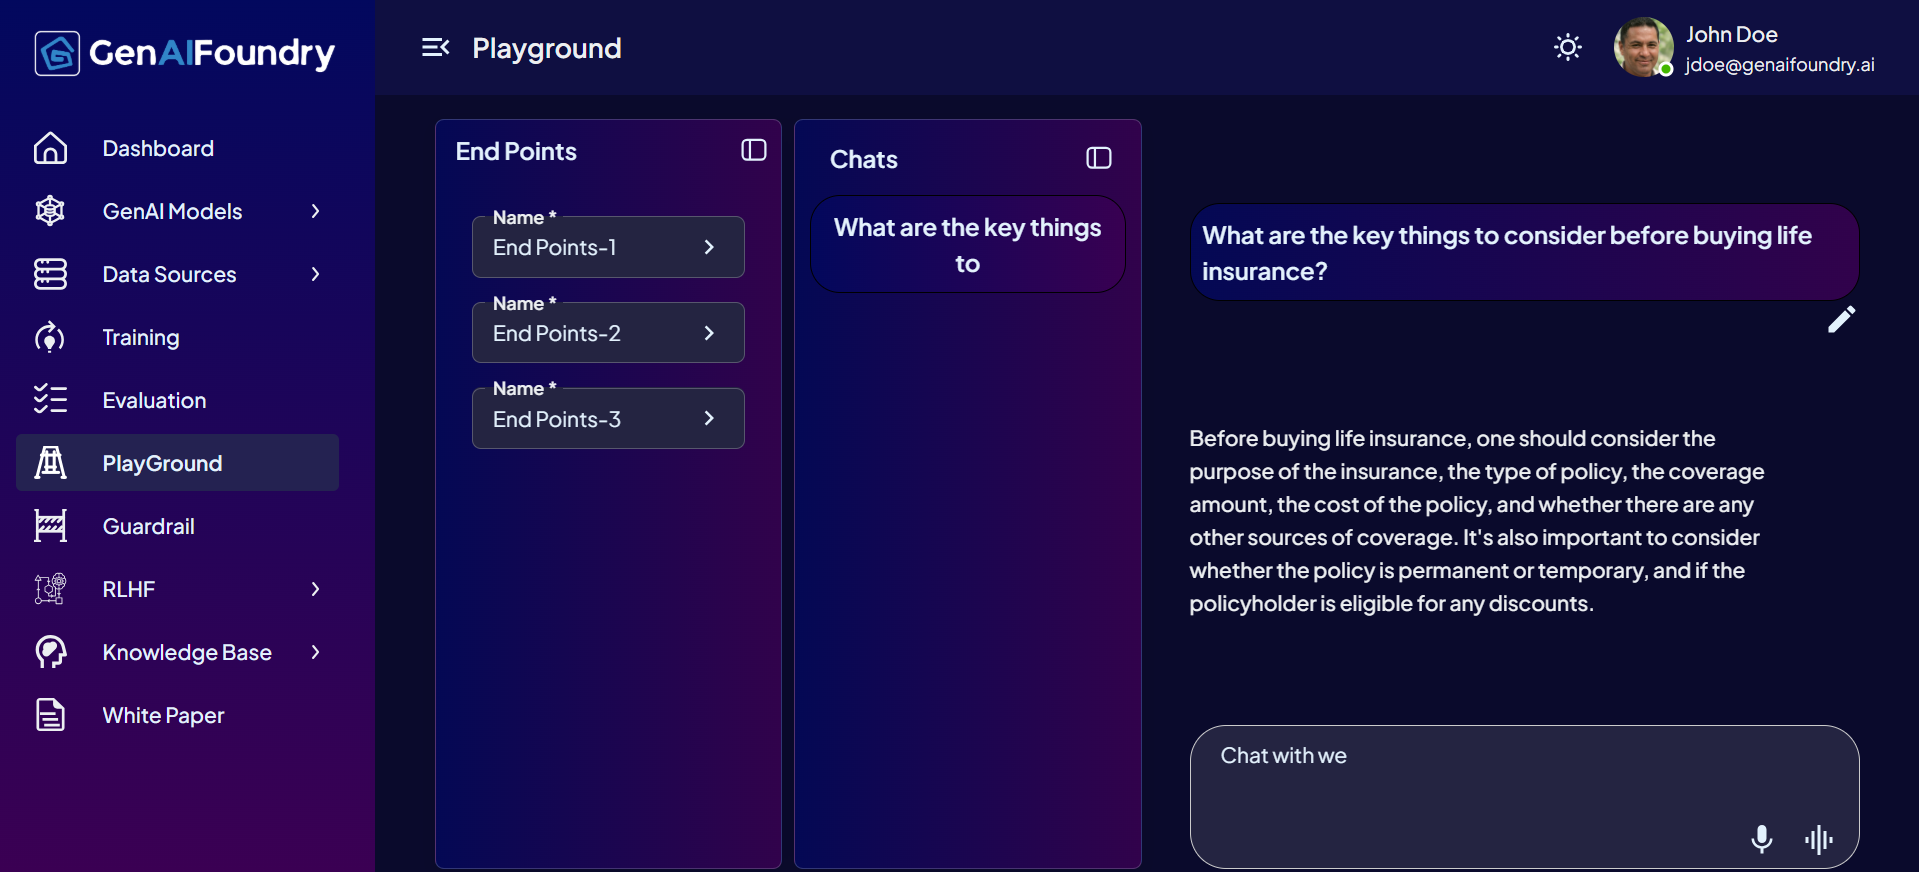Toggle light/dark theme sun icon
Viewport: 1919px width, 872px height.
1567,47
